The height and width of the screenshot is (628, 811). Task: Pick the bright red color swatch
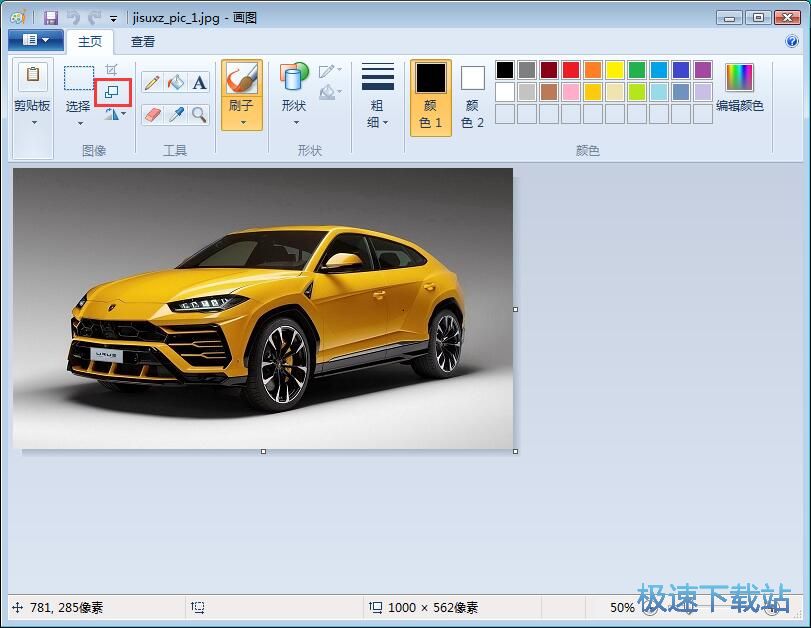[571, 70]
